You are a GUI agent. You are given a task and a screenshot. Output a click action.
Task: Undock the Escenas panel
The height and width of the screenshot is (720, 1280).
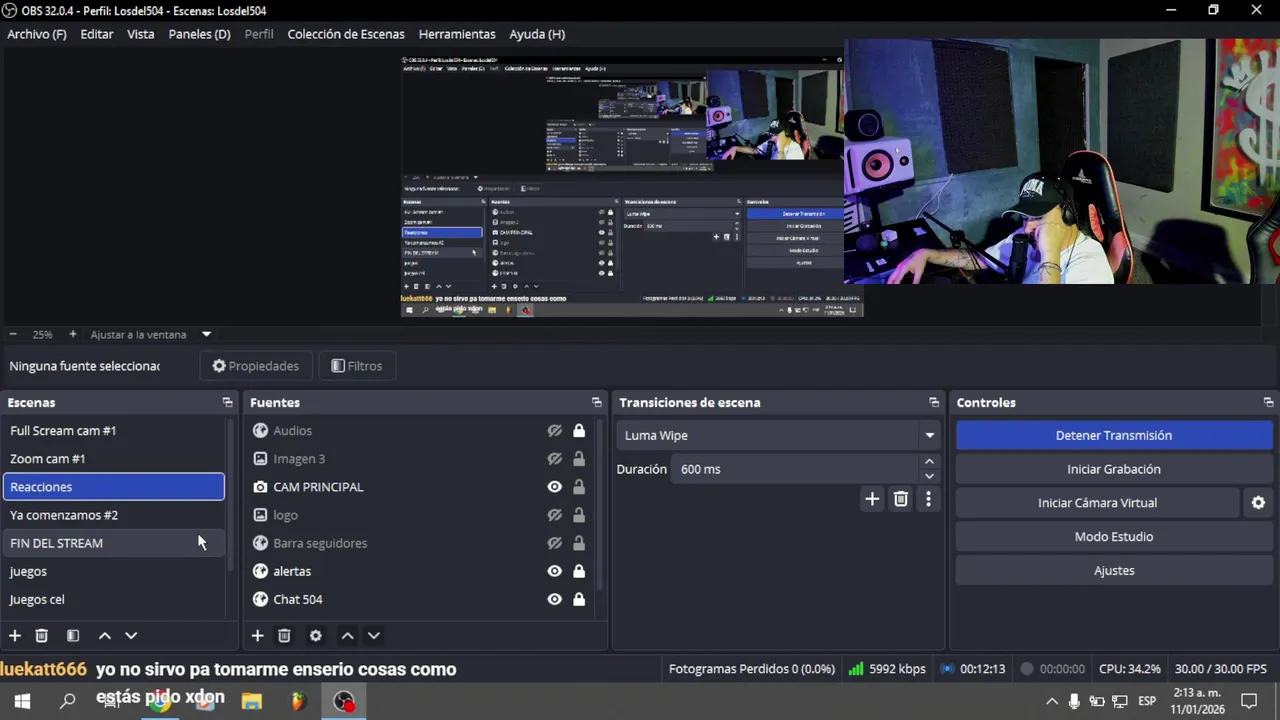tap(227, 402)
